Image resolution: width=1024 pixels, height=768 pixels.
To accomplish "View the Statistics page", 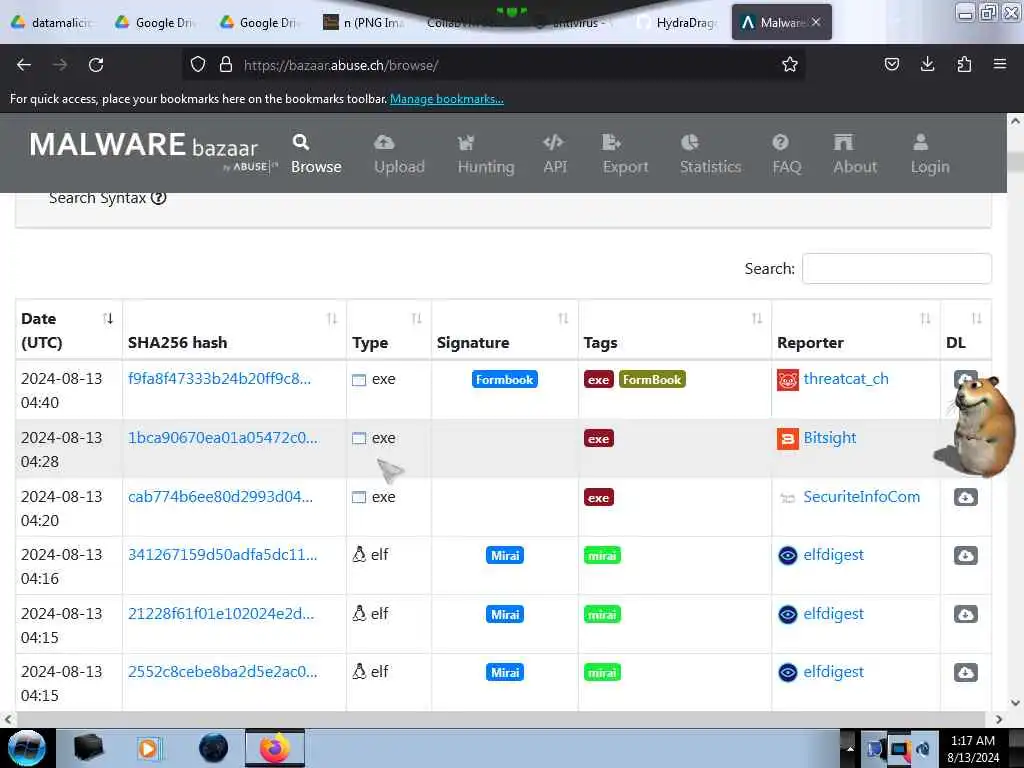I will pyautogui.click(x=711, y=154).
